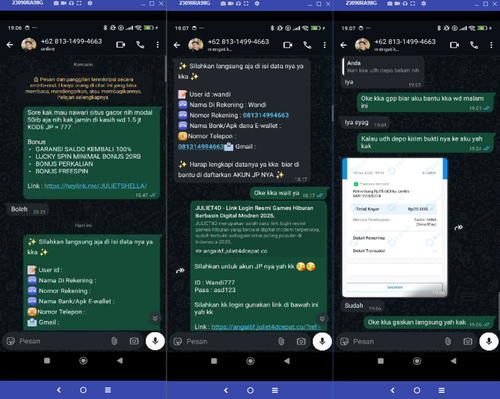Open JULIET4D link preview card
The height and width of the screenshot is (399, 500).
click(x=259, y=230)
